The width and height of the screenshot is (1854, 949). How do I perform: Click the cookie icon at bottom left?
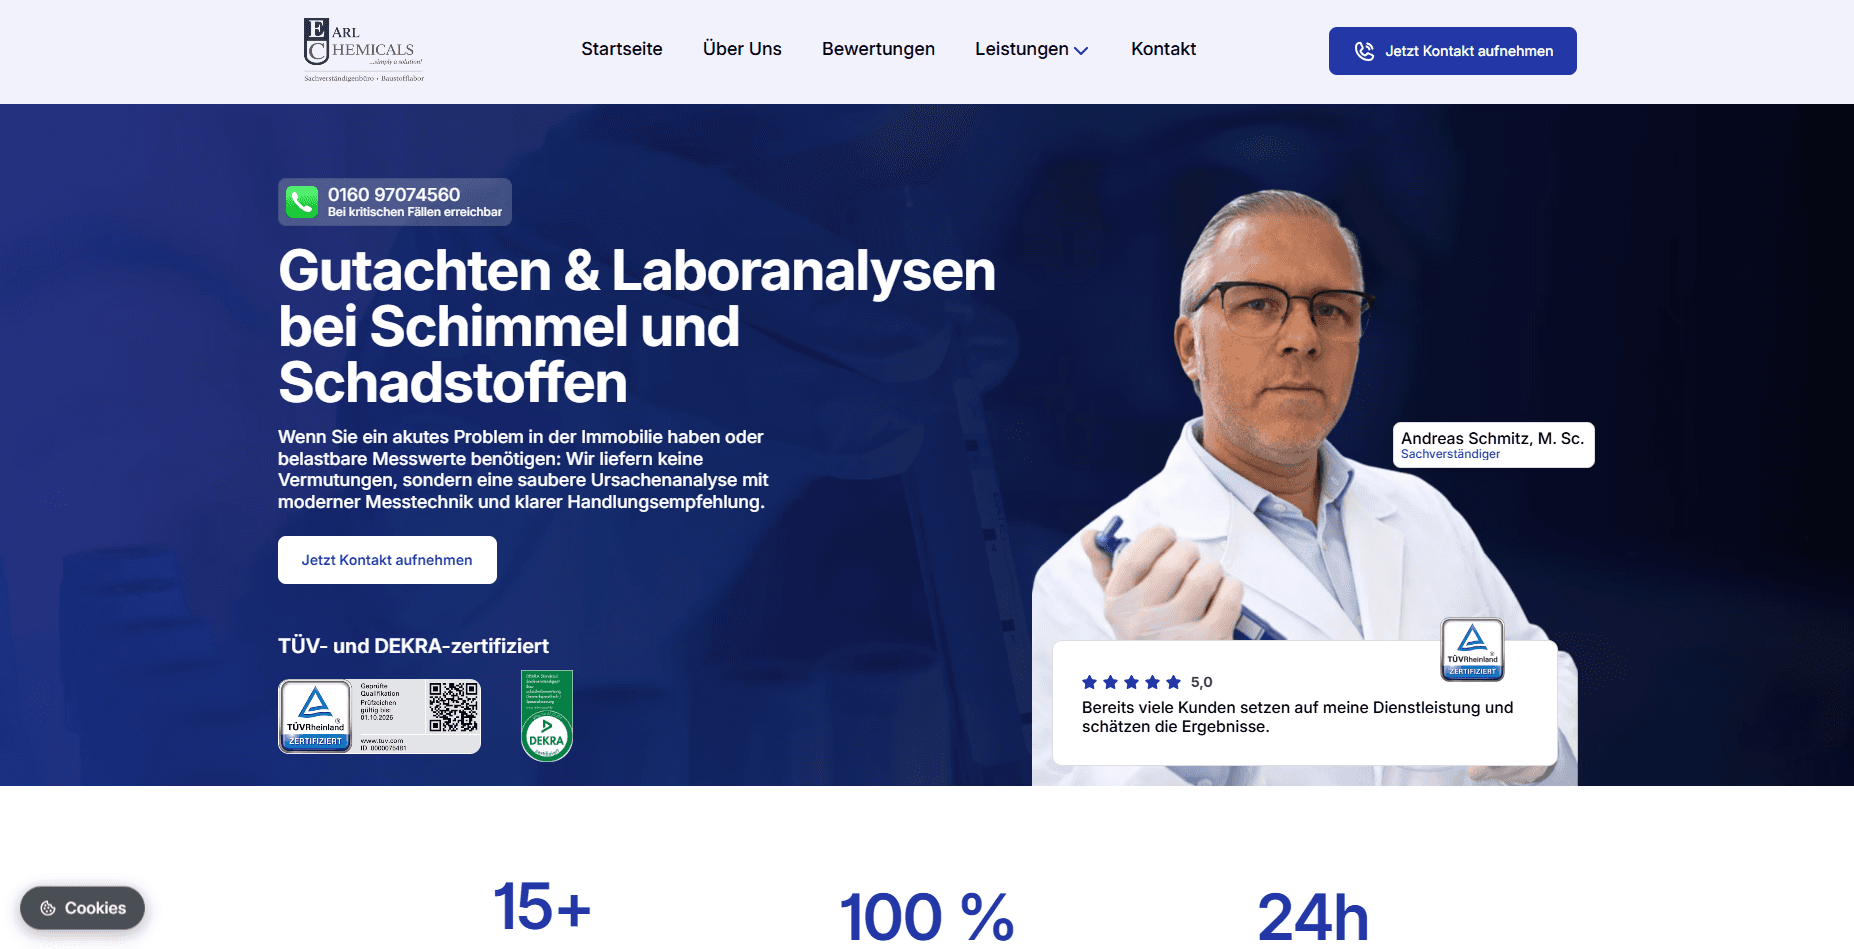(48, 908)
